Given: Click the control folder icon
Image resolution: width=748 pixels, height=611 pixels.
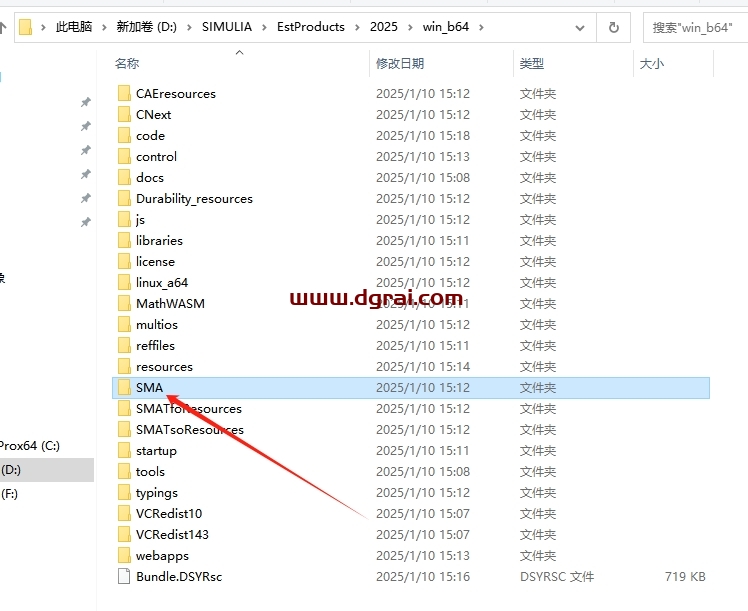Looking at the screenshot, I should click(x=124, y=156).
